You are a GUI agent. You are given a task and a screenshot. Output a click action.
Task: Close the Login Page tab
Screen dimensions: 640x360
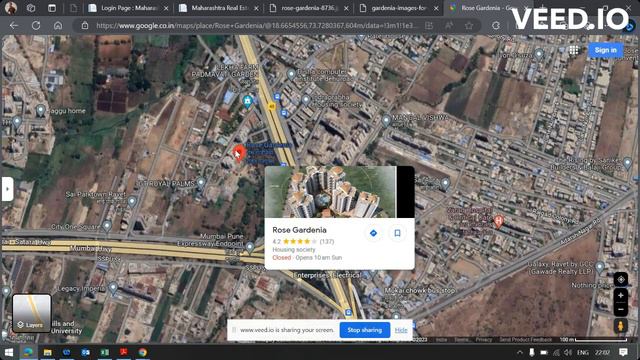166,8
